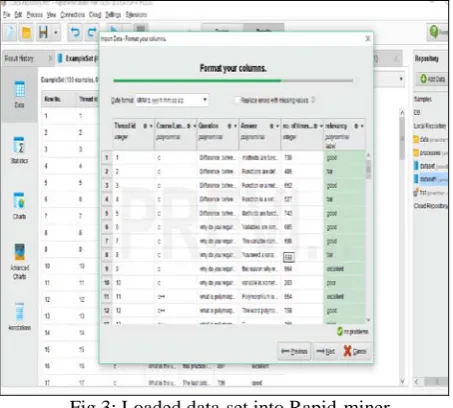The height and width of the screenshot is (408, 453).
Task: Click the green 'no problems' status icon
Action: pyautogui.click(x=340, y=331)
